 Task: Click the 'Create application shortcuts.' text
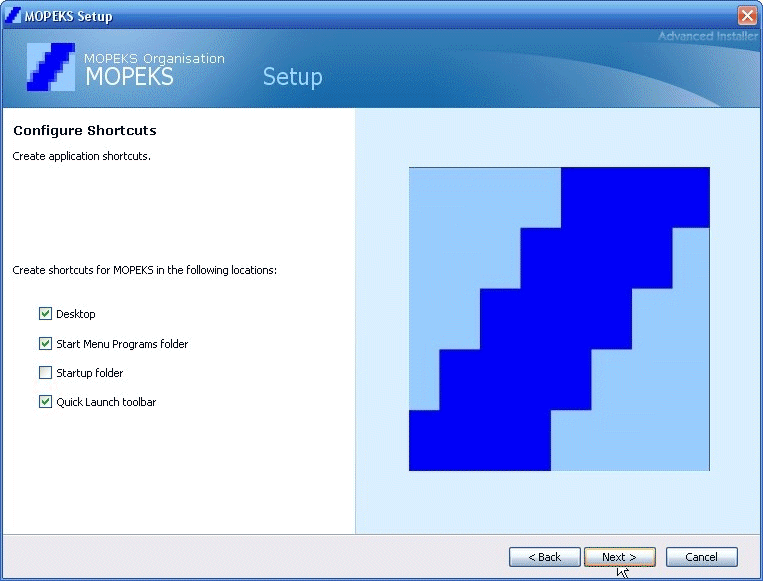[x=81, y=156]
